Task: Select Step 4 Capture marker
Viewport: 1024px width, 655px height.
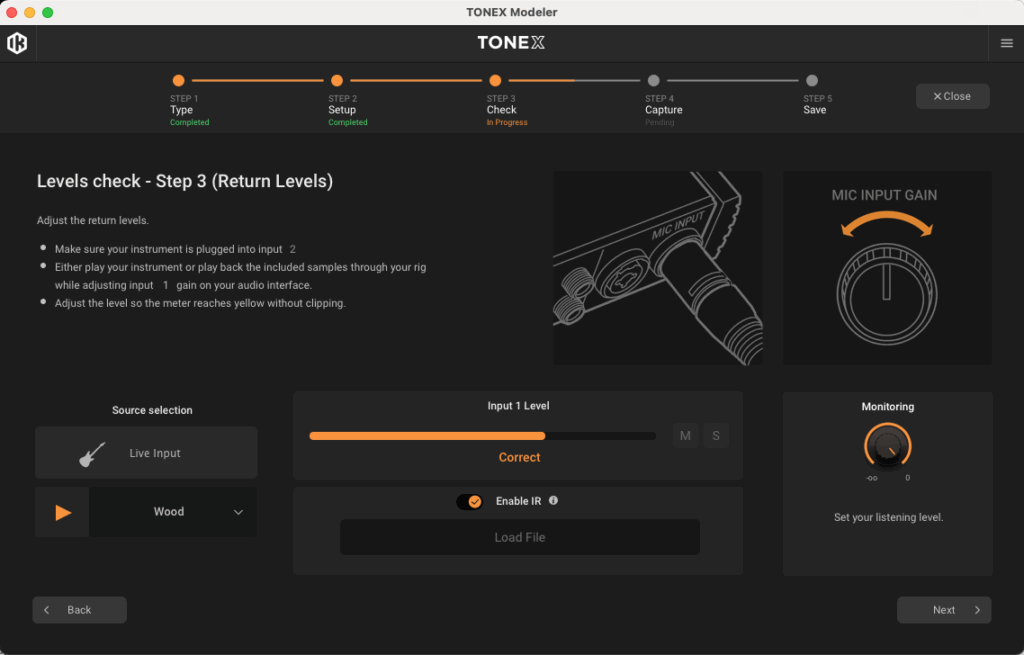Action: pyautogui.click(x=653, y=80)
